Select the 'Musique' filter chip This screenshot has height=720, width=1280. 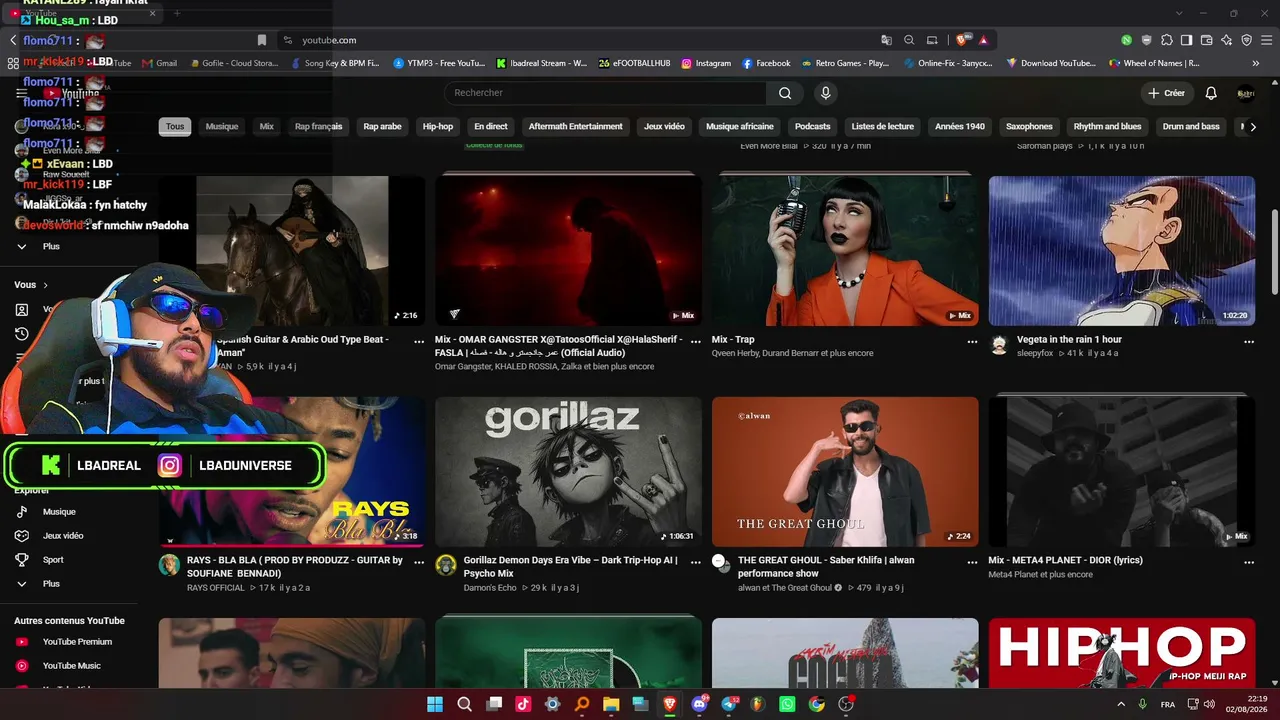click(x=222, y=127)
